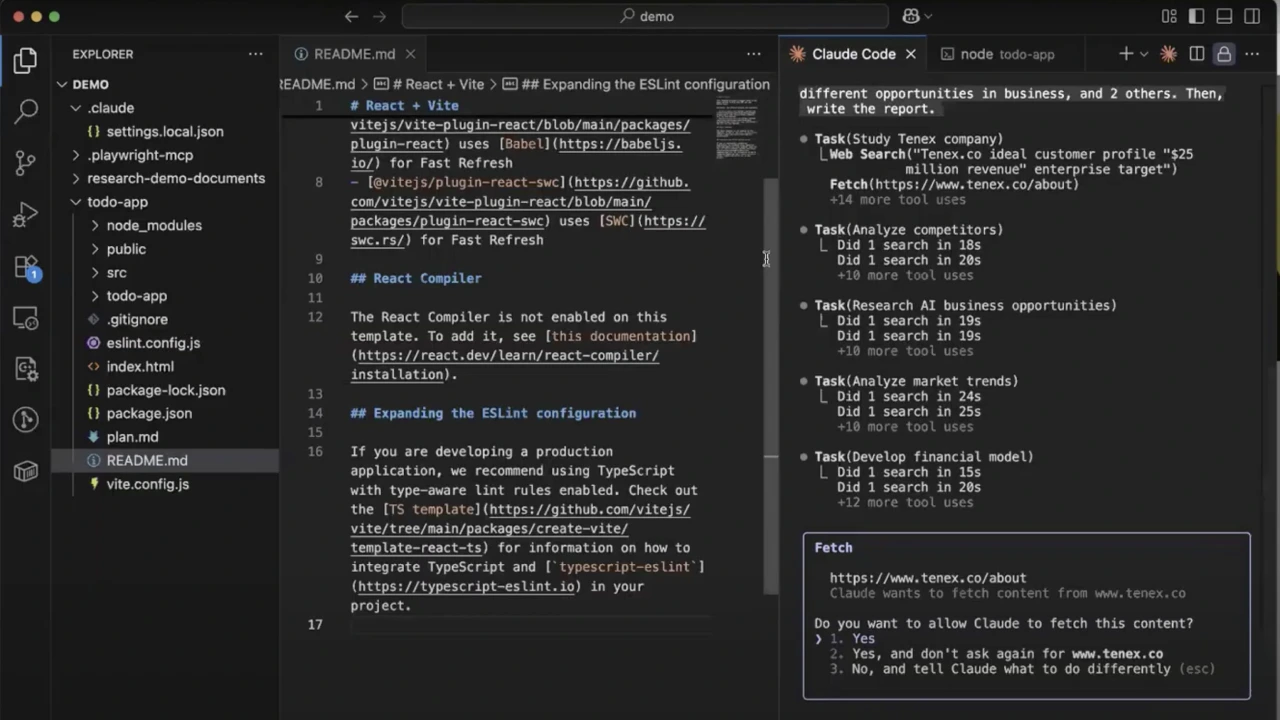Click the Explorer files icon in activity bar
This screenshot has width=1280, height=720.
pyautogui.click(x=26, y=60)
